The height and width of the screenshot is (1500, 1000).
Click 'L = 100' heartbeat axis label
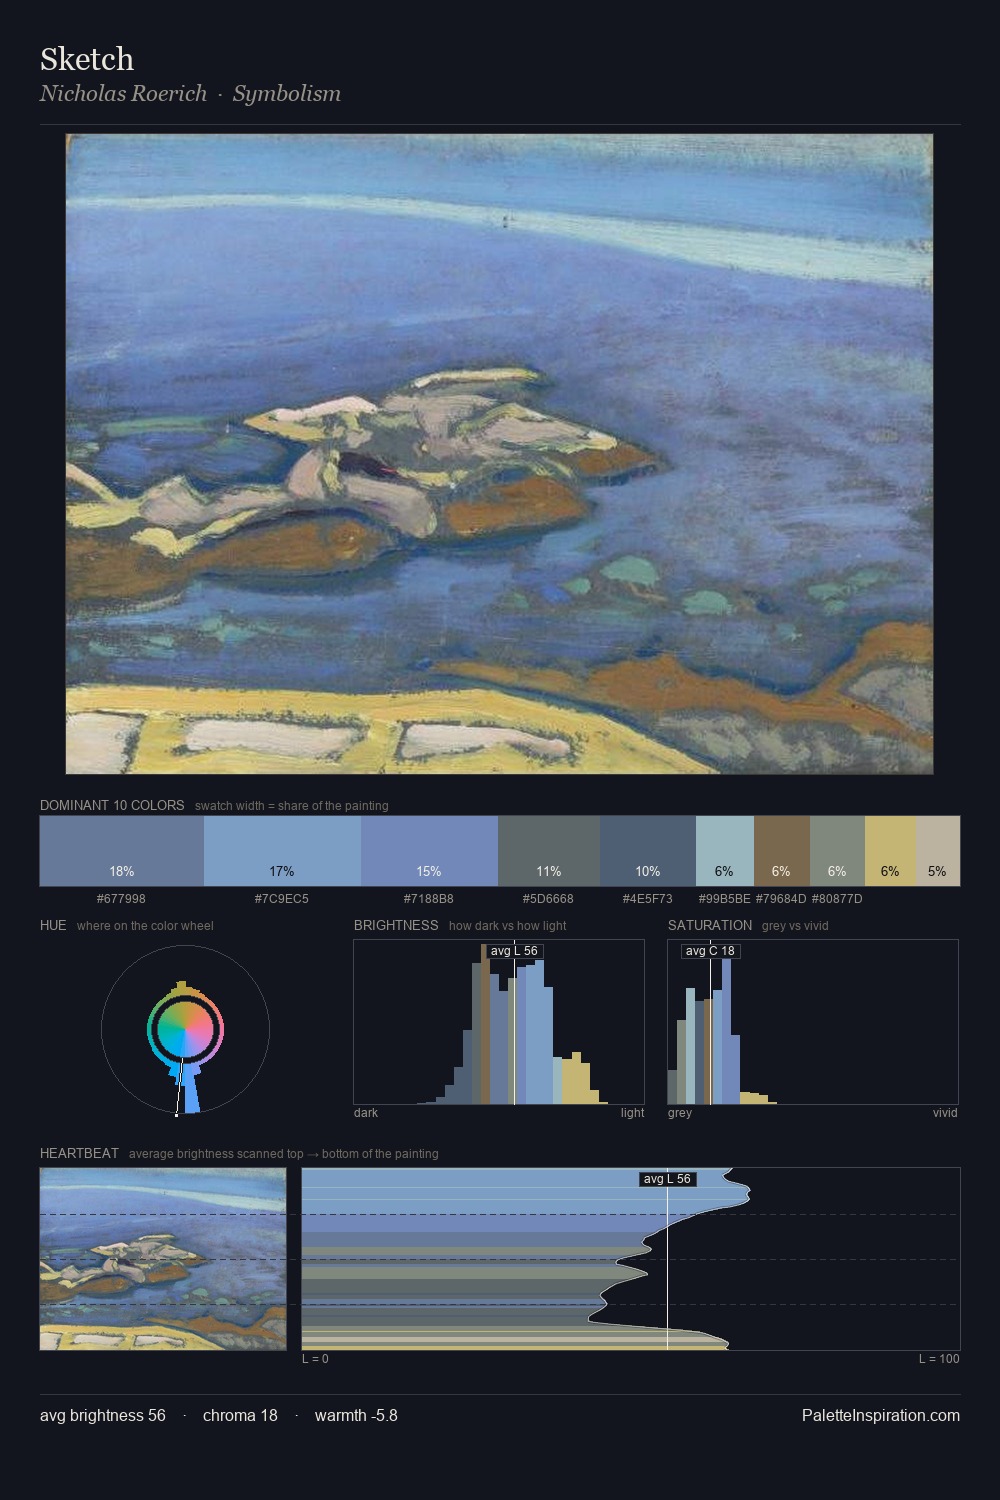tap(939, 1359)
